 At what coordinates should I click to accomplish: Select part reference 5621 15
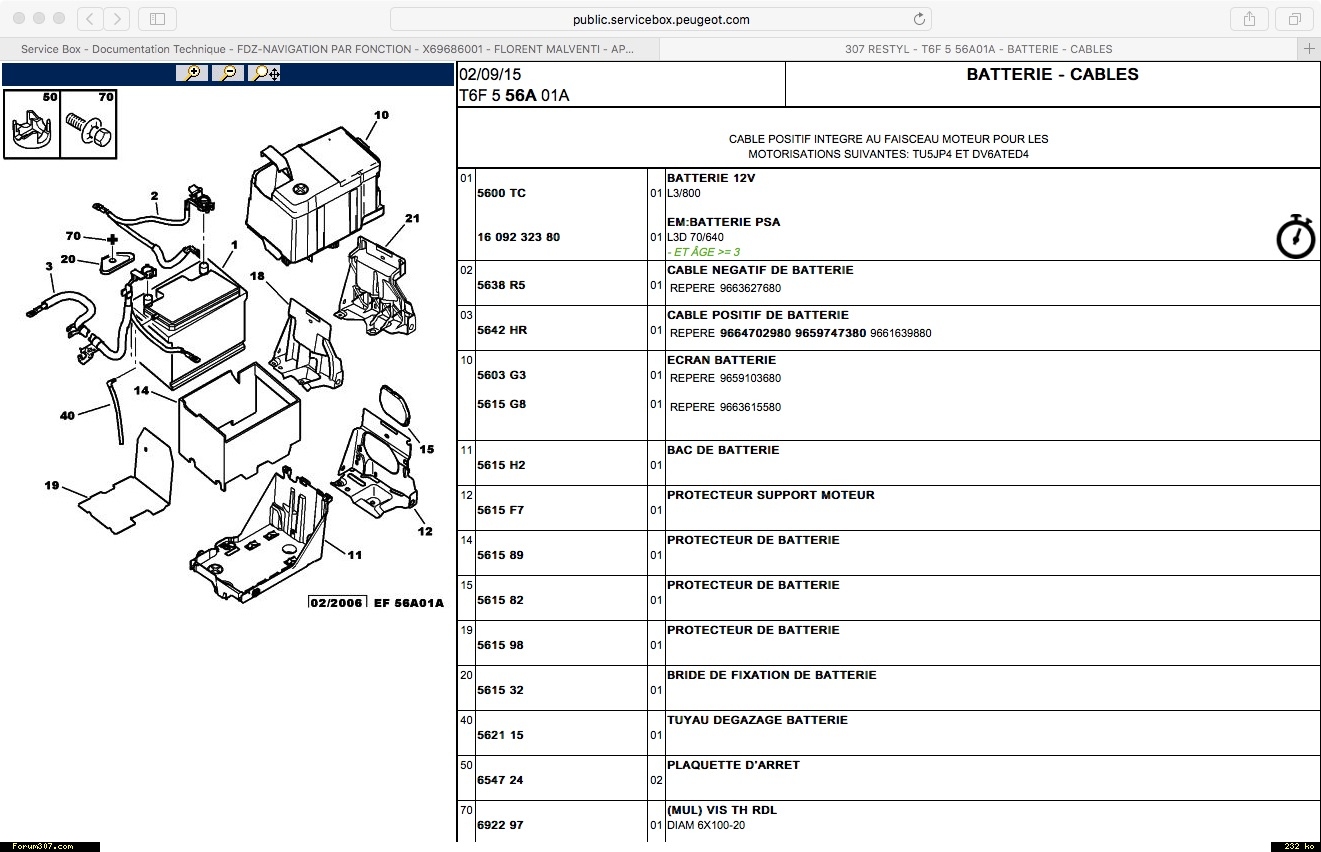tap(501, 735)
